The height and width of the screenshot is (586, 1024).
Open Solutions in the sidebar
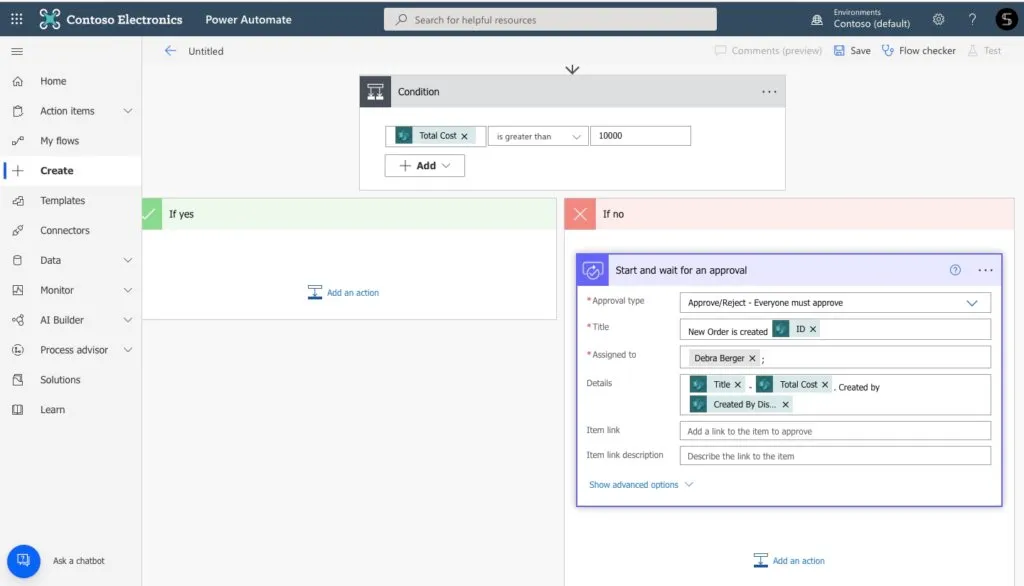[x=60, y=380]
